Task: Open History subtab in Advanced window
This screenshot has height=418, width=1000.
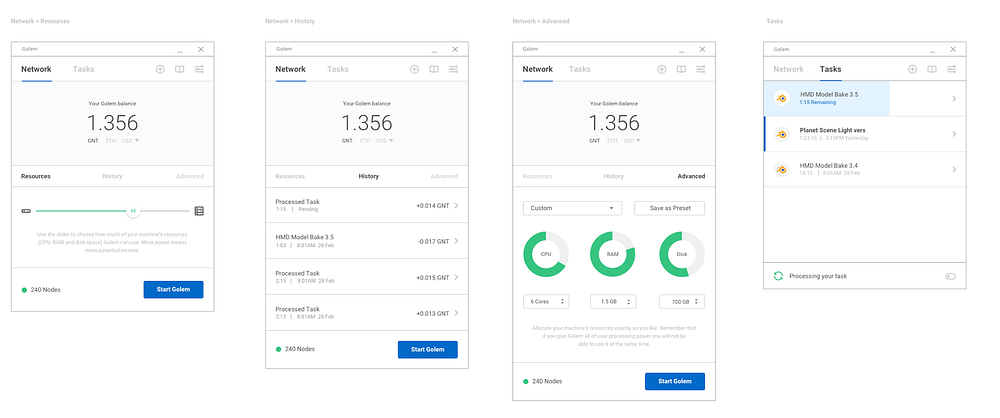Action: pyautogui.click(x=614, y=176)
